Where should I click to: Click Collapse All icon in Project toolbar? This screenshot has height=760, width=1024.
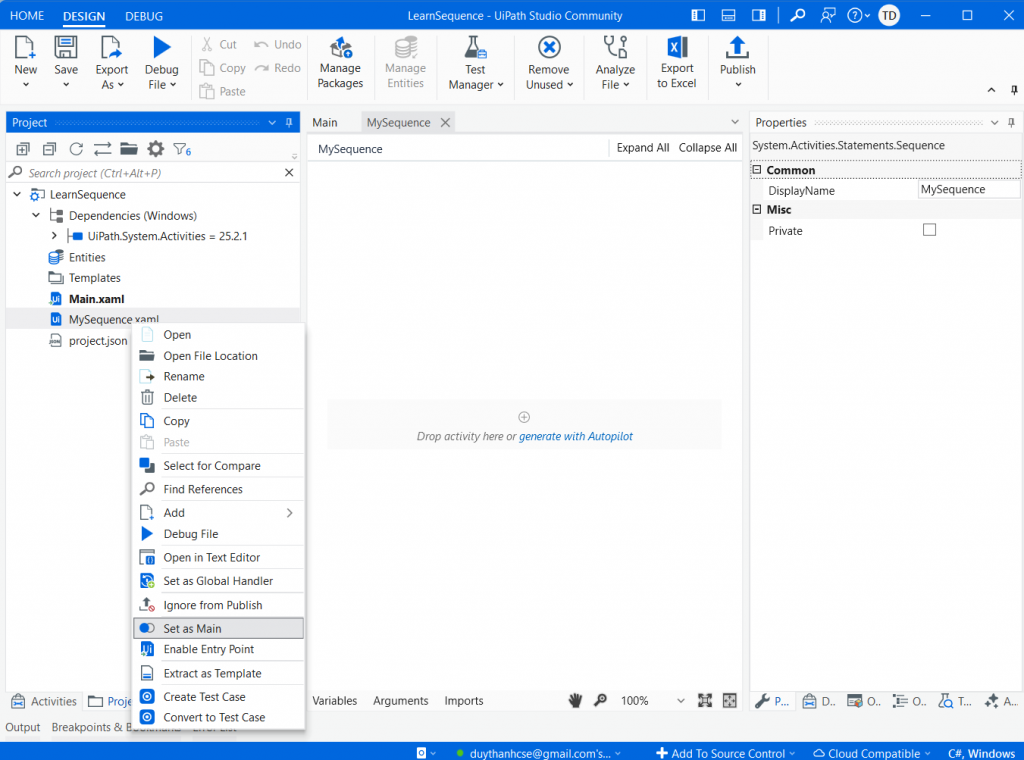(x=49, y=150)
